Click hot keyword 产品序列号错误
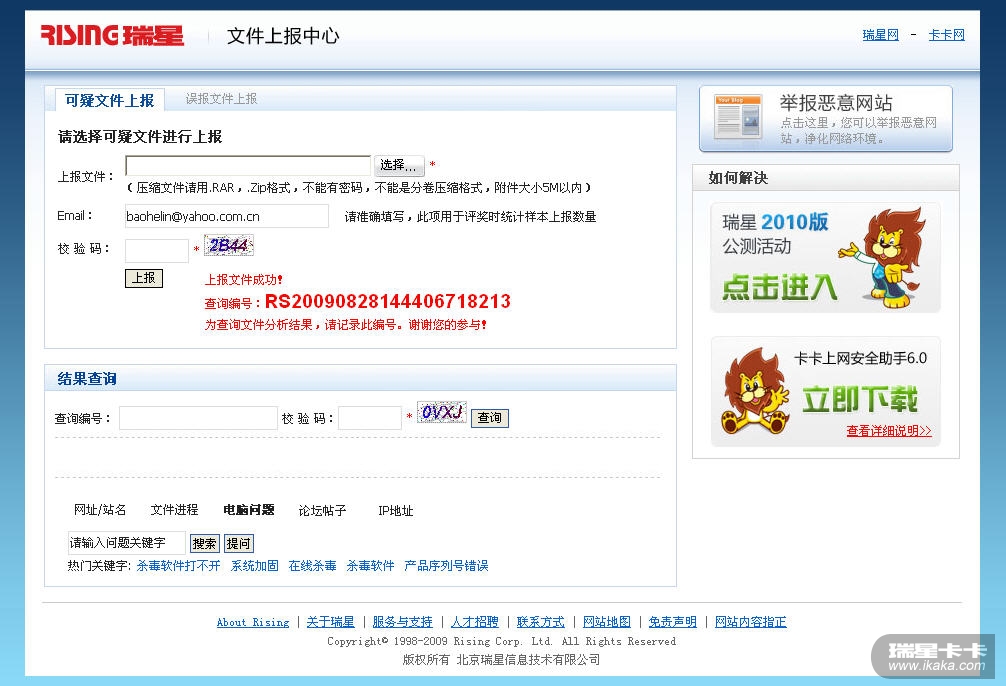This screenshot has width=1006, height=686. tap(447, 565)
